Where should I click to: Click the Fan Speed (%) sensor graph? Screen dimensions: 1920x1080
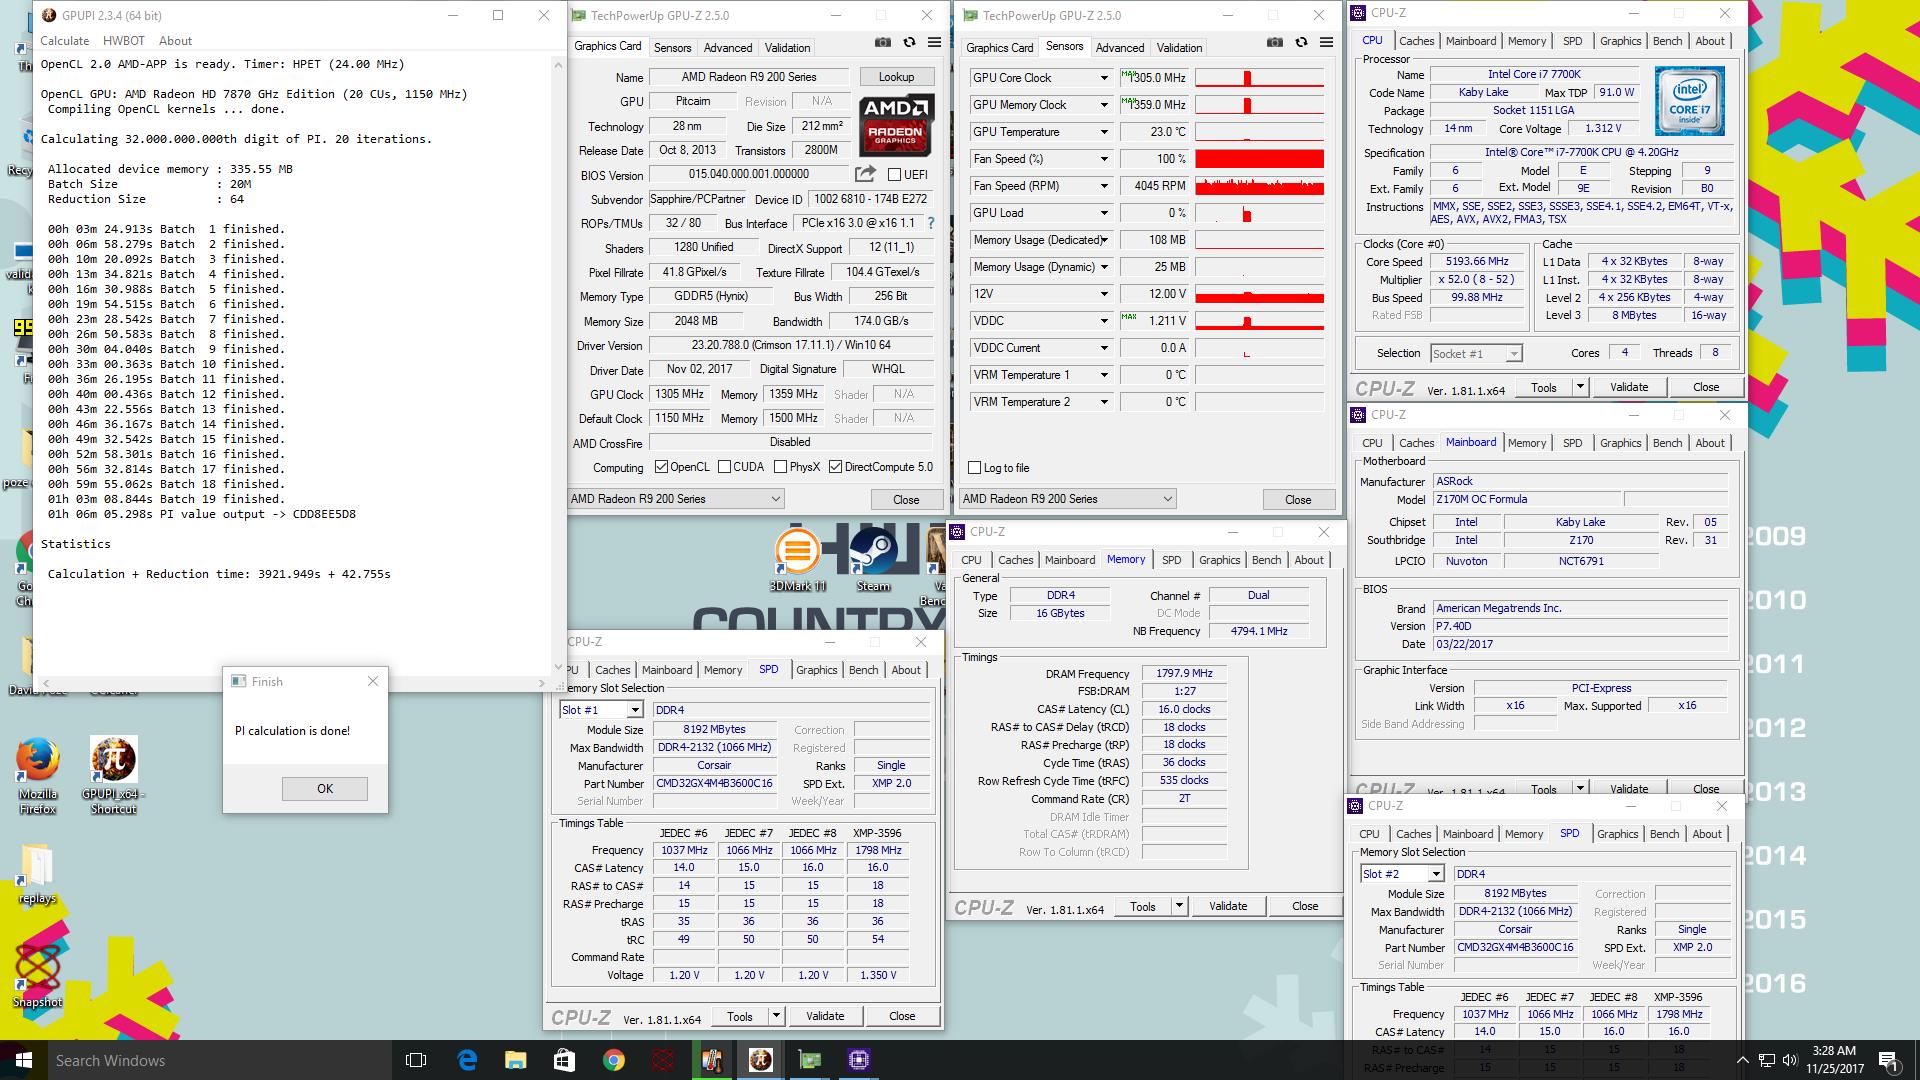pyautogui.click(x=1260, y=159)
